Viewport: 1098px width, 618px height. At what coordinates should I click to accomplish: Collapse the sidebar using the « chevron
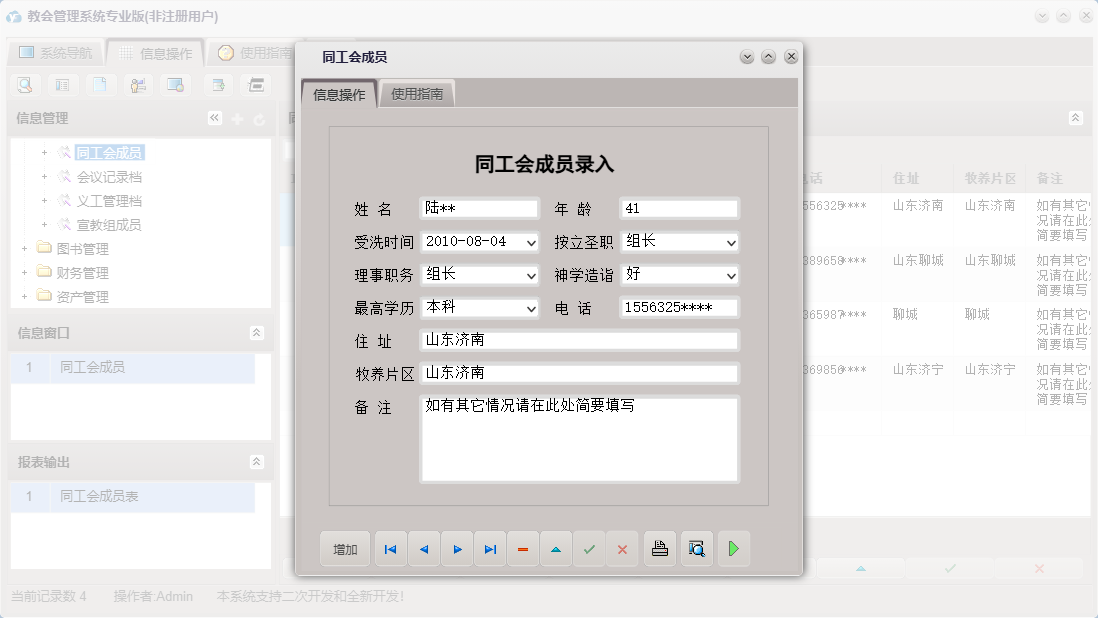click(x=214, y=117)
